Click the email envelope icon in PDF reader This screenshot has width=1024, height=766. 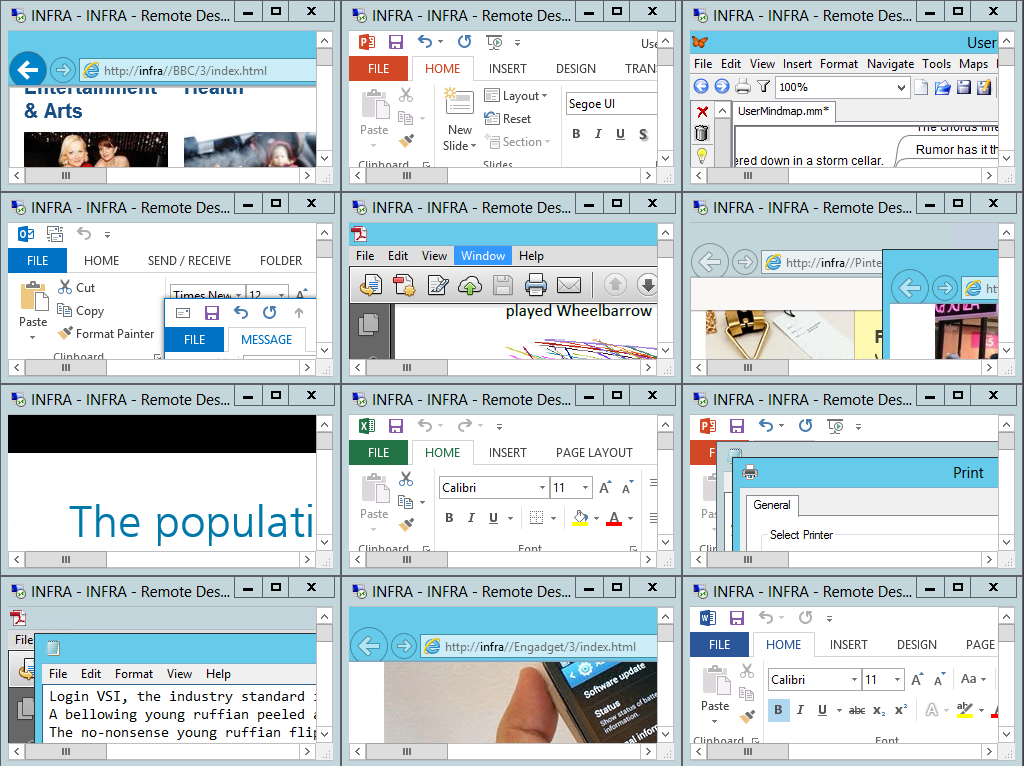pos(569,285)
